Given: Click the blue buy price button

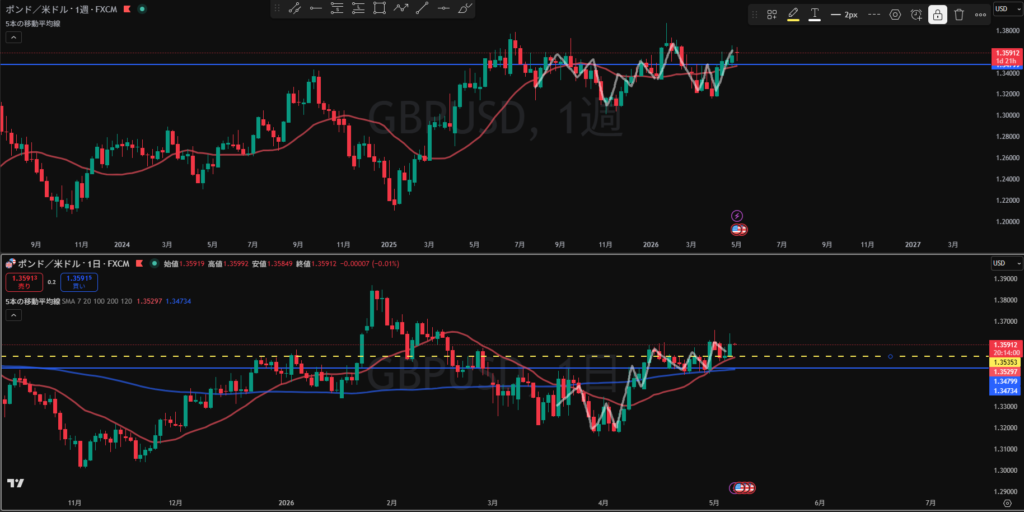Looking at the screenshot, I should (x=78, y=282).
